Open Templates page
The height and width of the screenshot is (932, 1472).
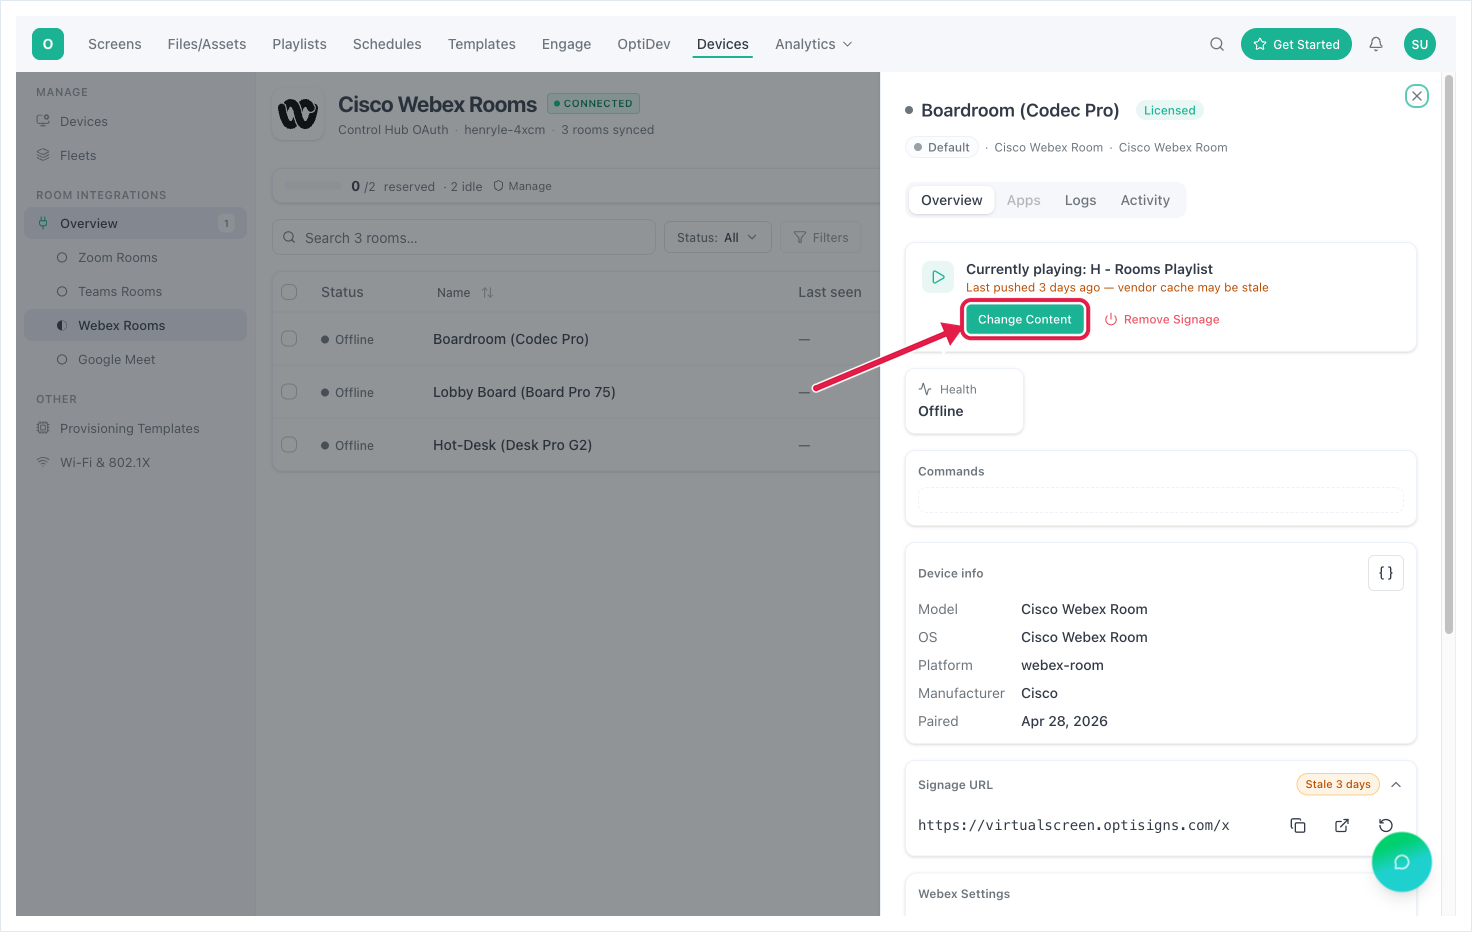(x=482, y=44)
